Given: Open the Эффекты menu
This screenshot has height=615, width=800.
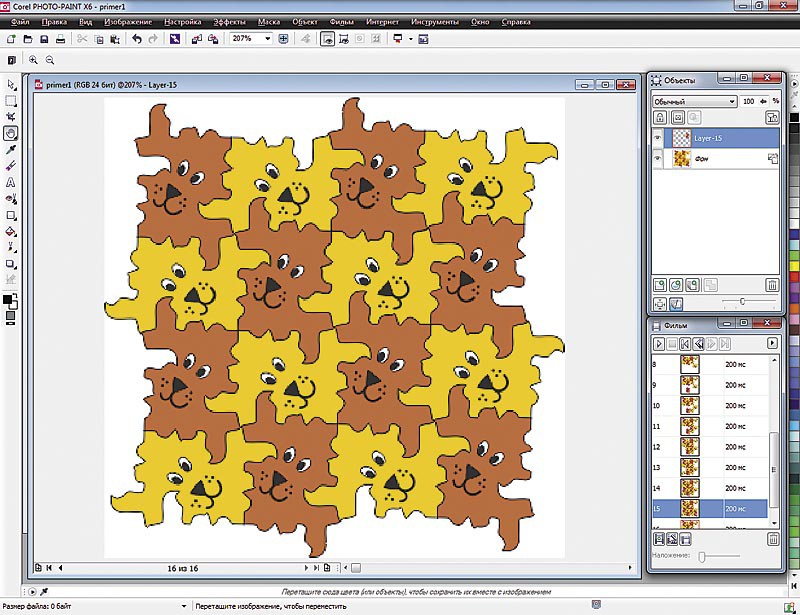Looking at the screenshot, I should pyautogui.click(x=229, y=22).
